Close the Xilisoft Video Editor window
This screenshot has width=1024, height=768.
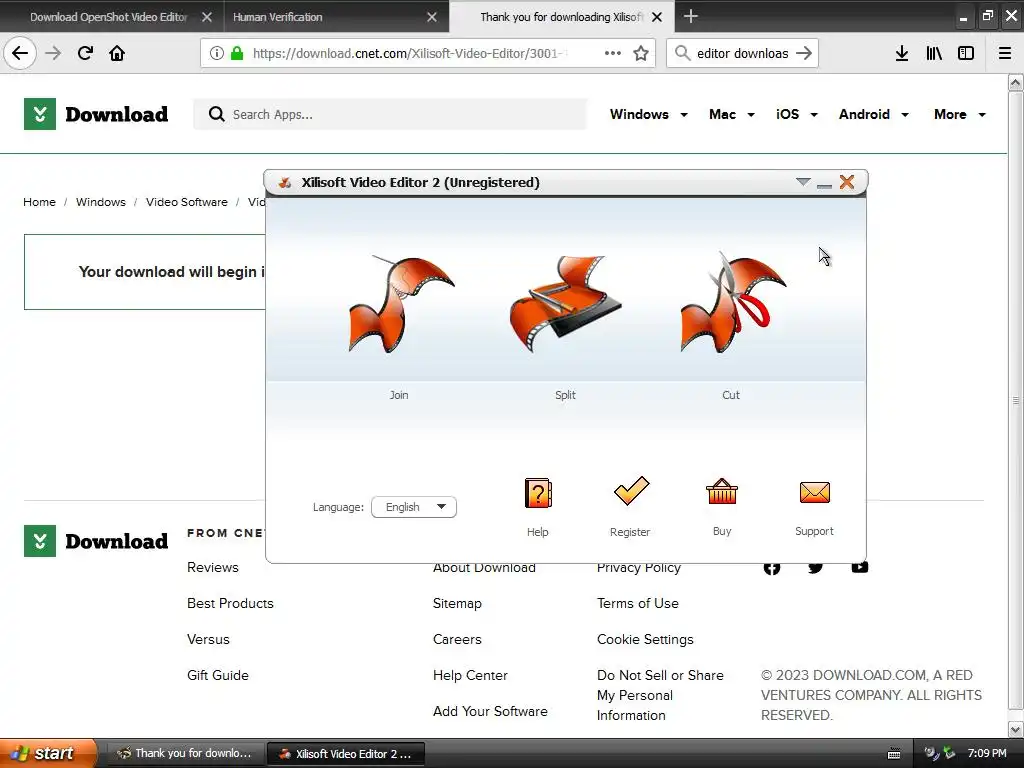pos(847,182)
